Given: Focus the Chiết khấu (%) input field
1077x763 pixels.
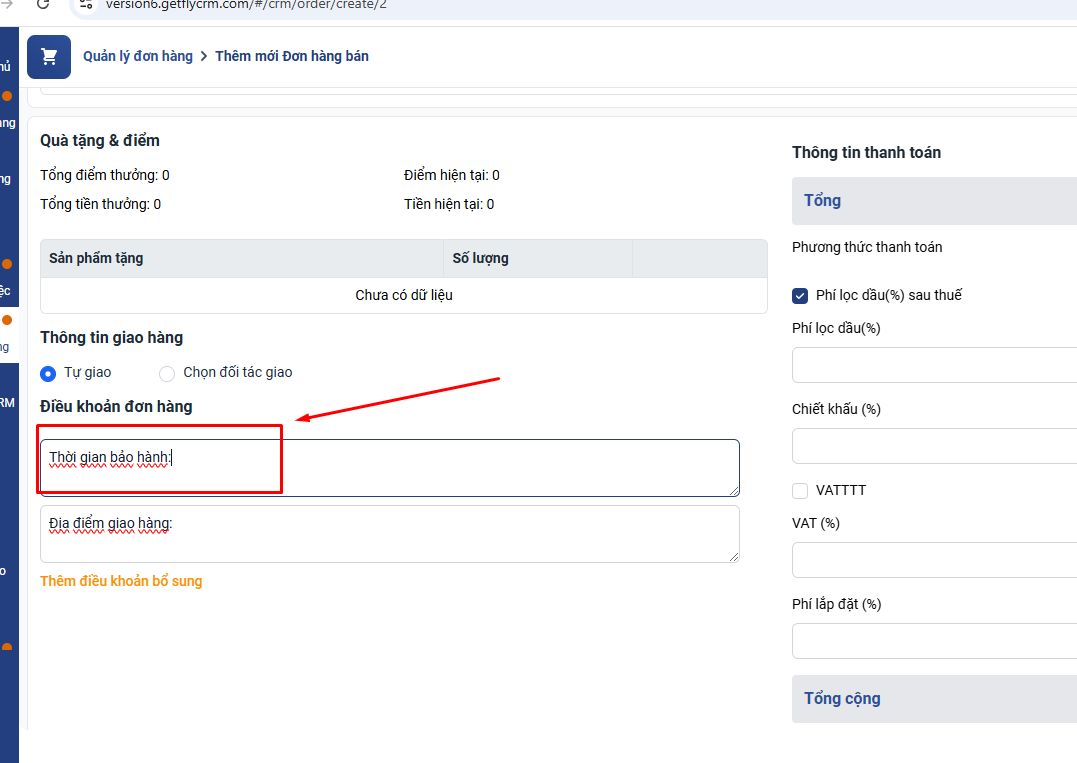Looking at the screenshot, I should click(934, 446).
